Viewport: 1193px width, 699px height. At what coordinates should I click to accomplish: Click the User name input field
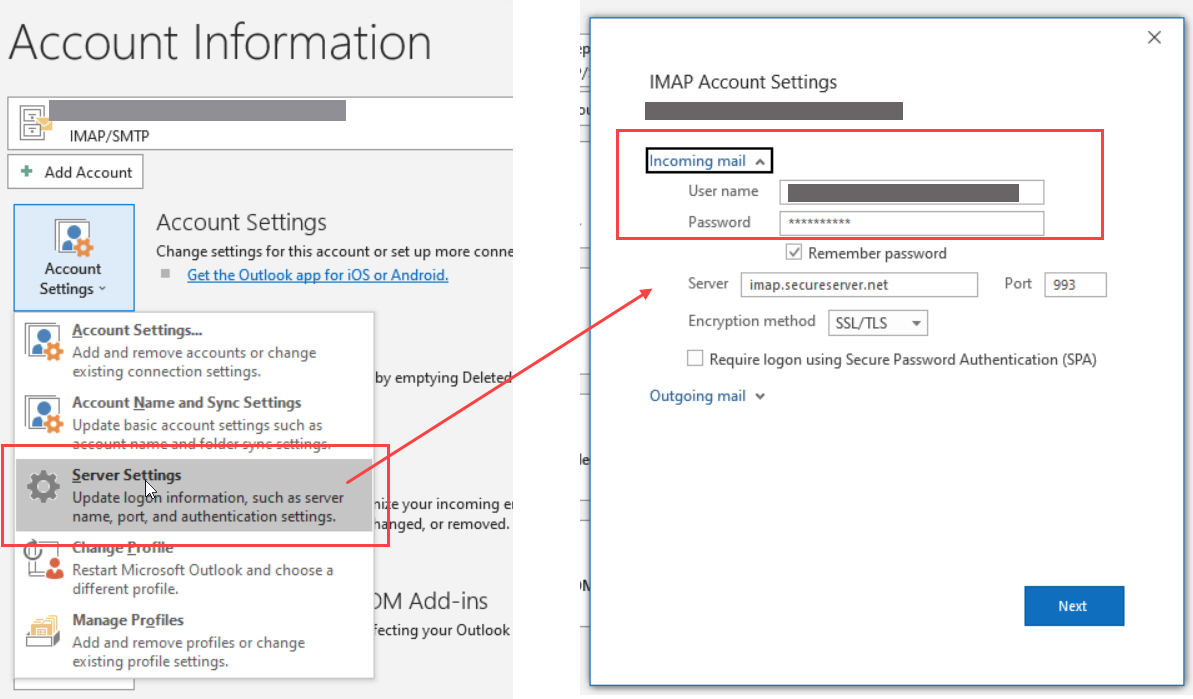911,192
